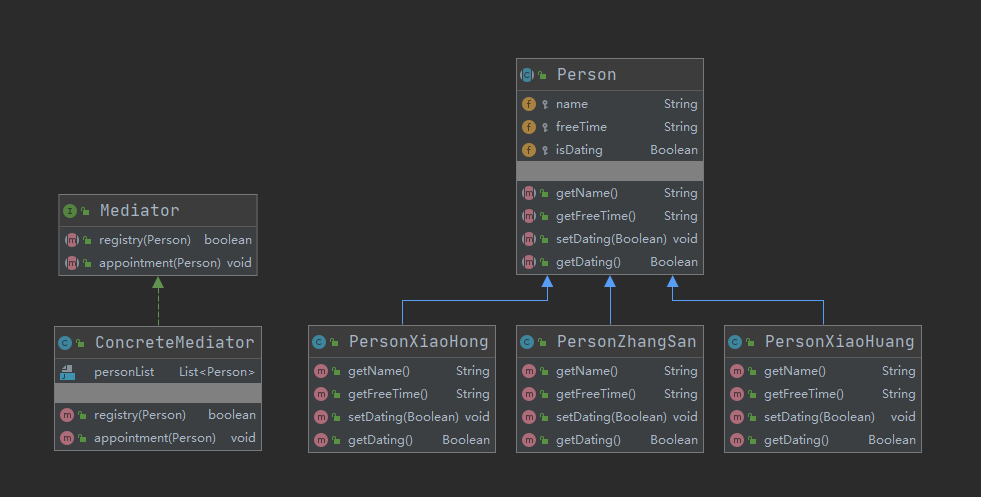Select the freeTime field in Person
This screenshot has width=981, height=497.
point(610,127)
